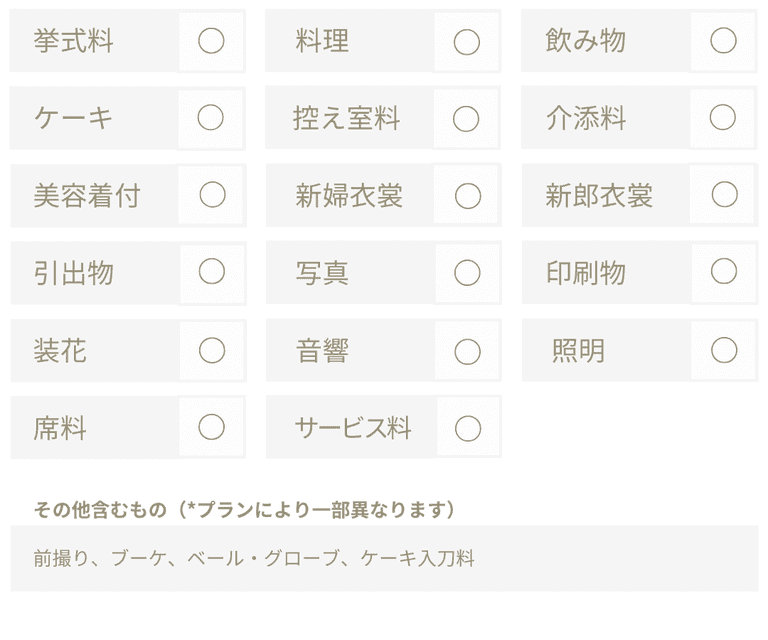Image resolution: width=768 pixels, height=640 pixels.
Task: Click the サービス料 item label
Action: click(353, 428)
